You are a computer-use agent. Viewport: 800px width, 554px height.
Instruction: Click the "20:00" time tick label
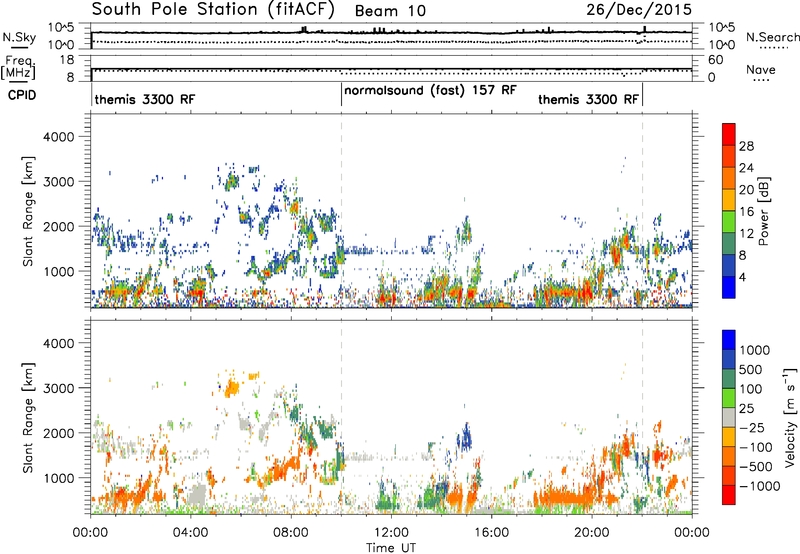(592, 533)
